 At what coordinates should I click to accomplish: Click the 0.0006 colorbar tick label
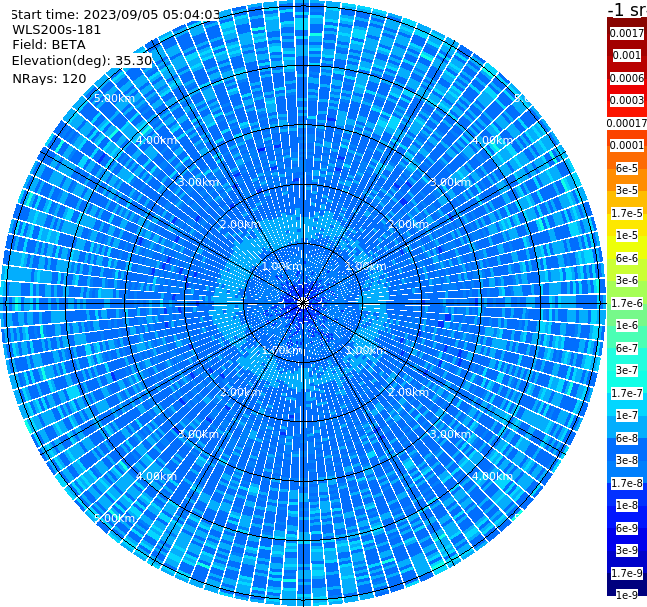pos(627,78)
